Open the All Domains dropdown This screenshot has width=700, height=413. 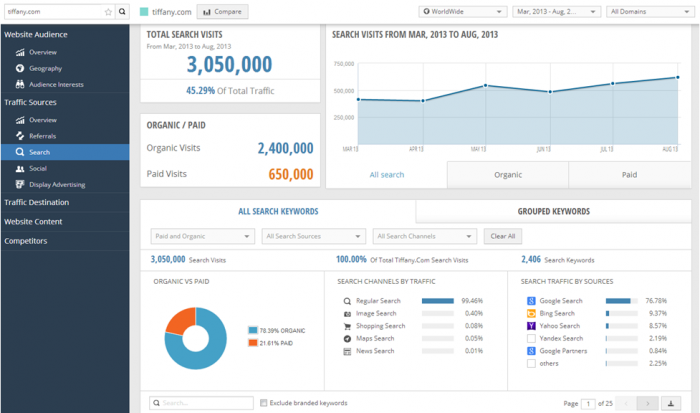click(x=650, y=12)
